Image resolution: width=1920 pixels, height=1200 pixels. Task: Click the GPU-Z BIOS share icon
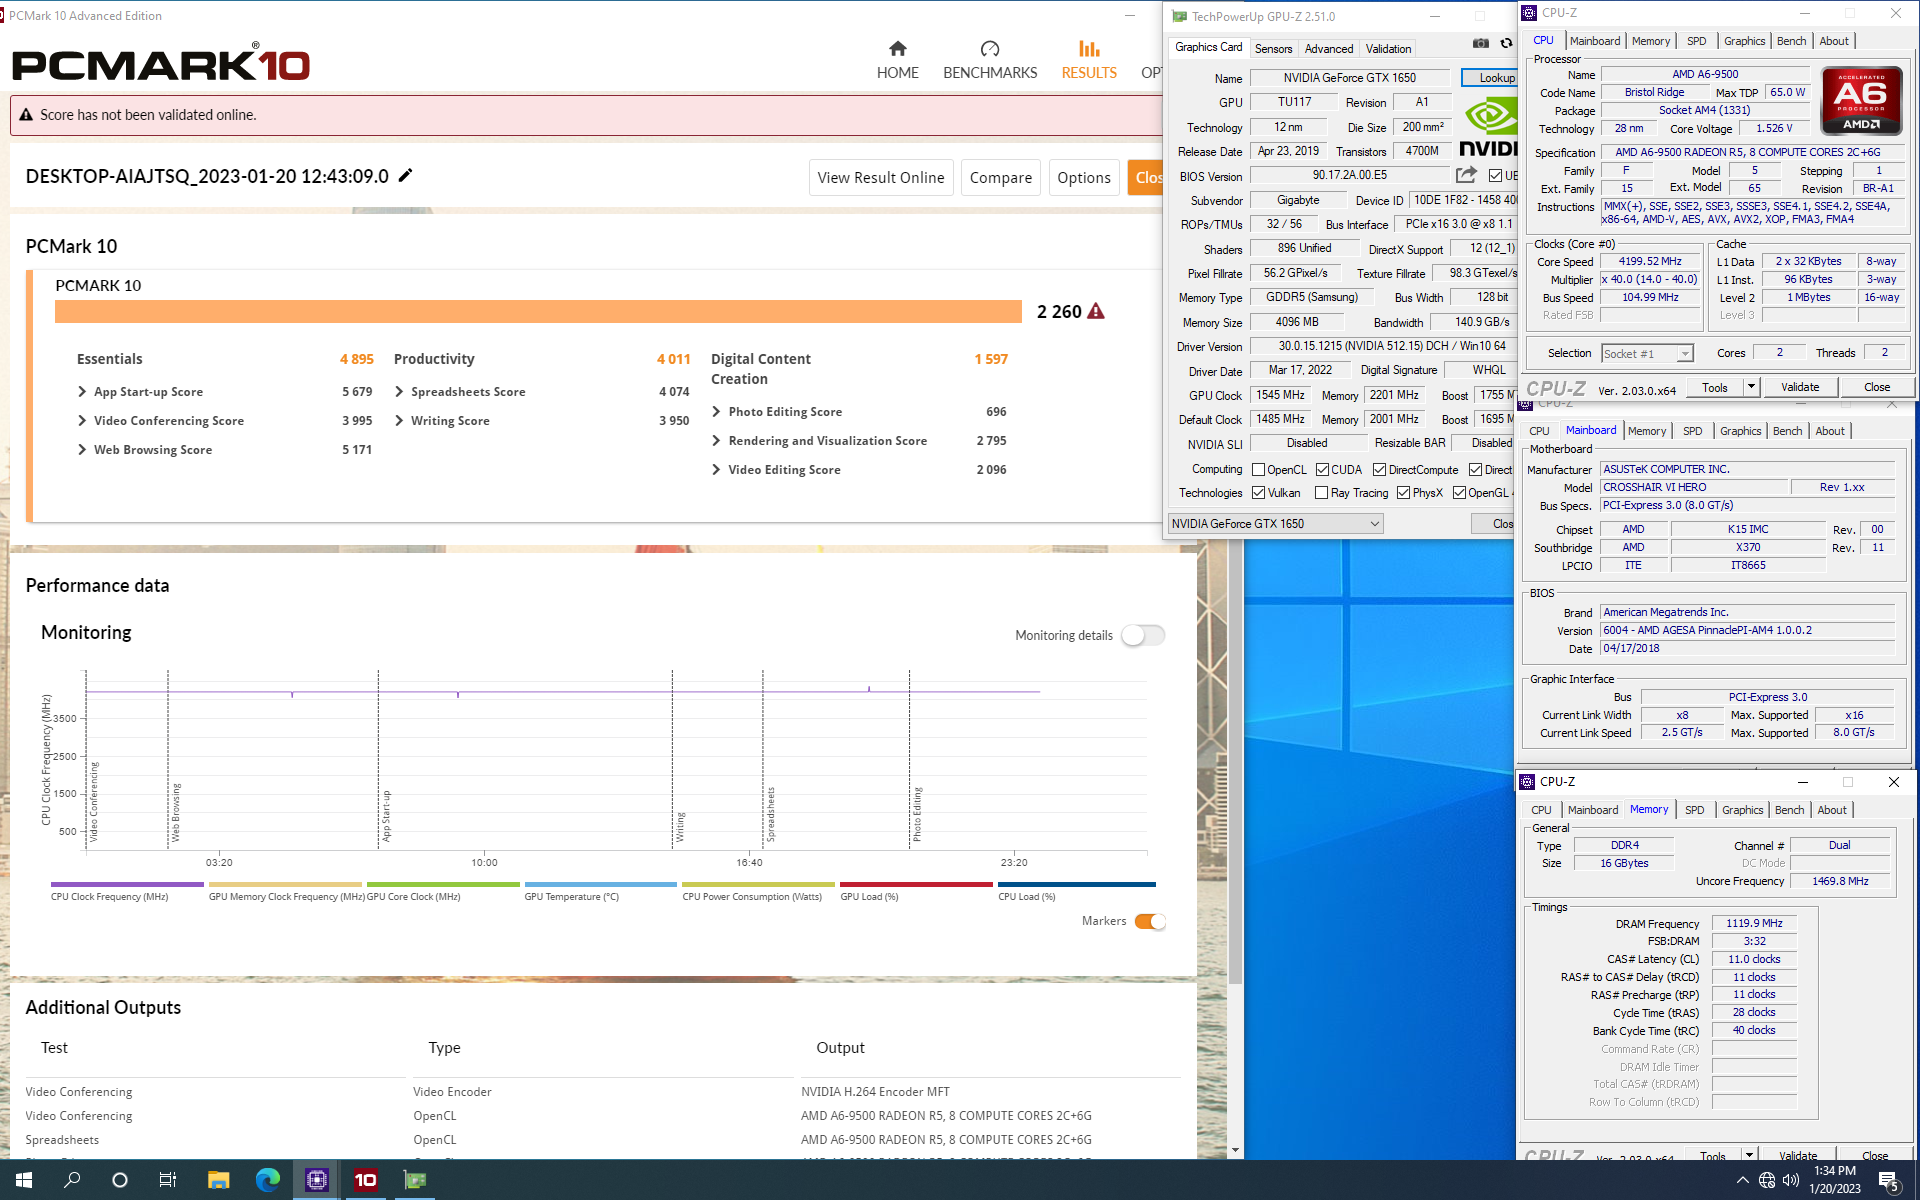(x=1466, y=175)
